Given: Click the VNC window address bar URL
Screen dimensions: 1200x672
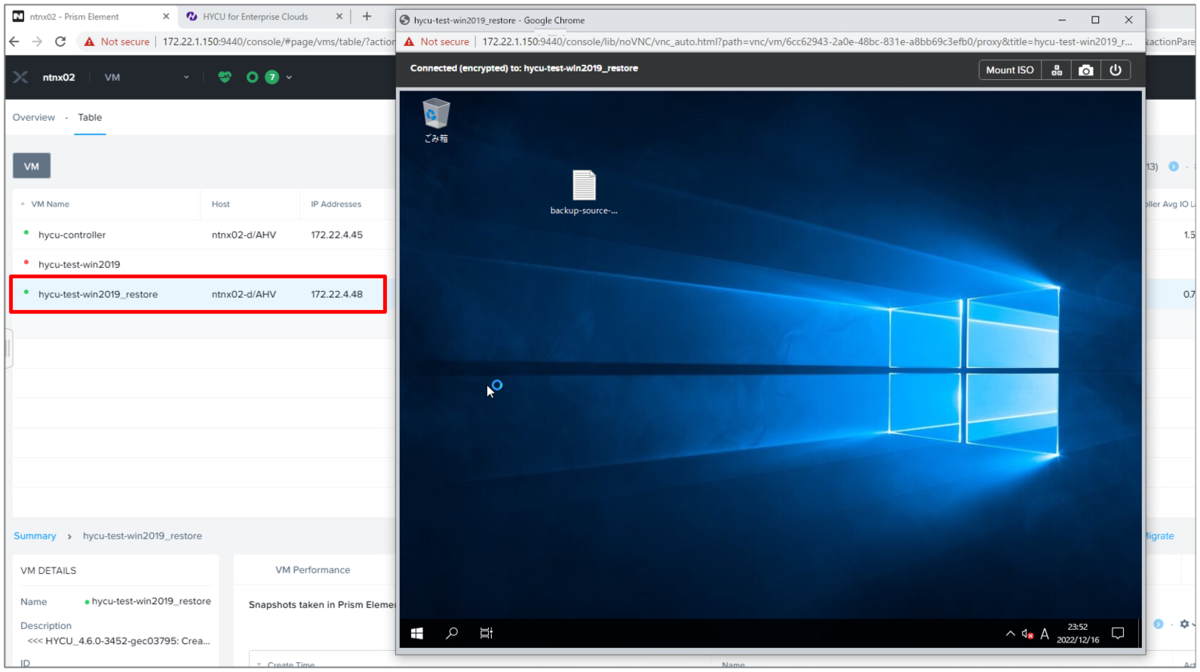Looking at the screenshot, I should [808, 42].
